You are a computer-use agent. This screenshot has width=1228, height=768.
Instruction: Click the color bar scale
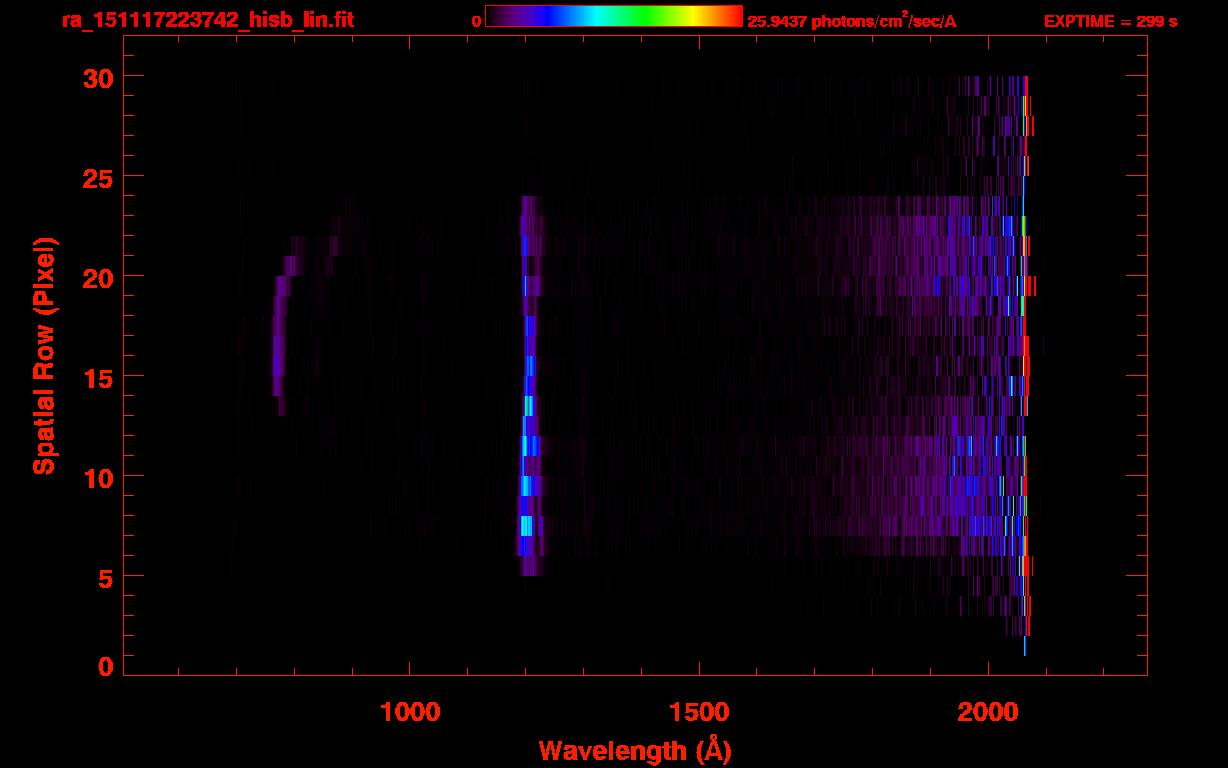coord(614,17)
